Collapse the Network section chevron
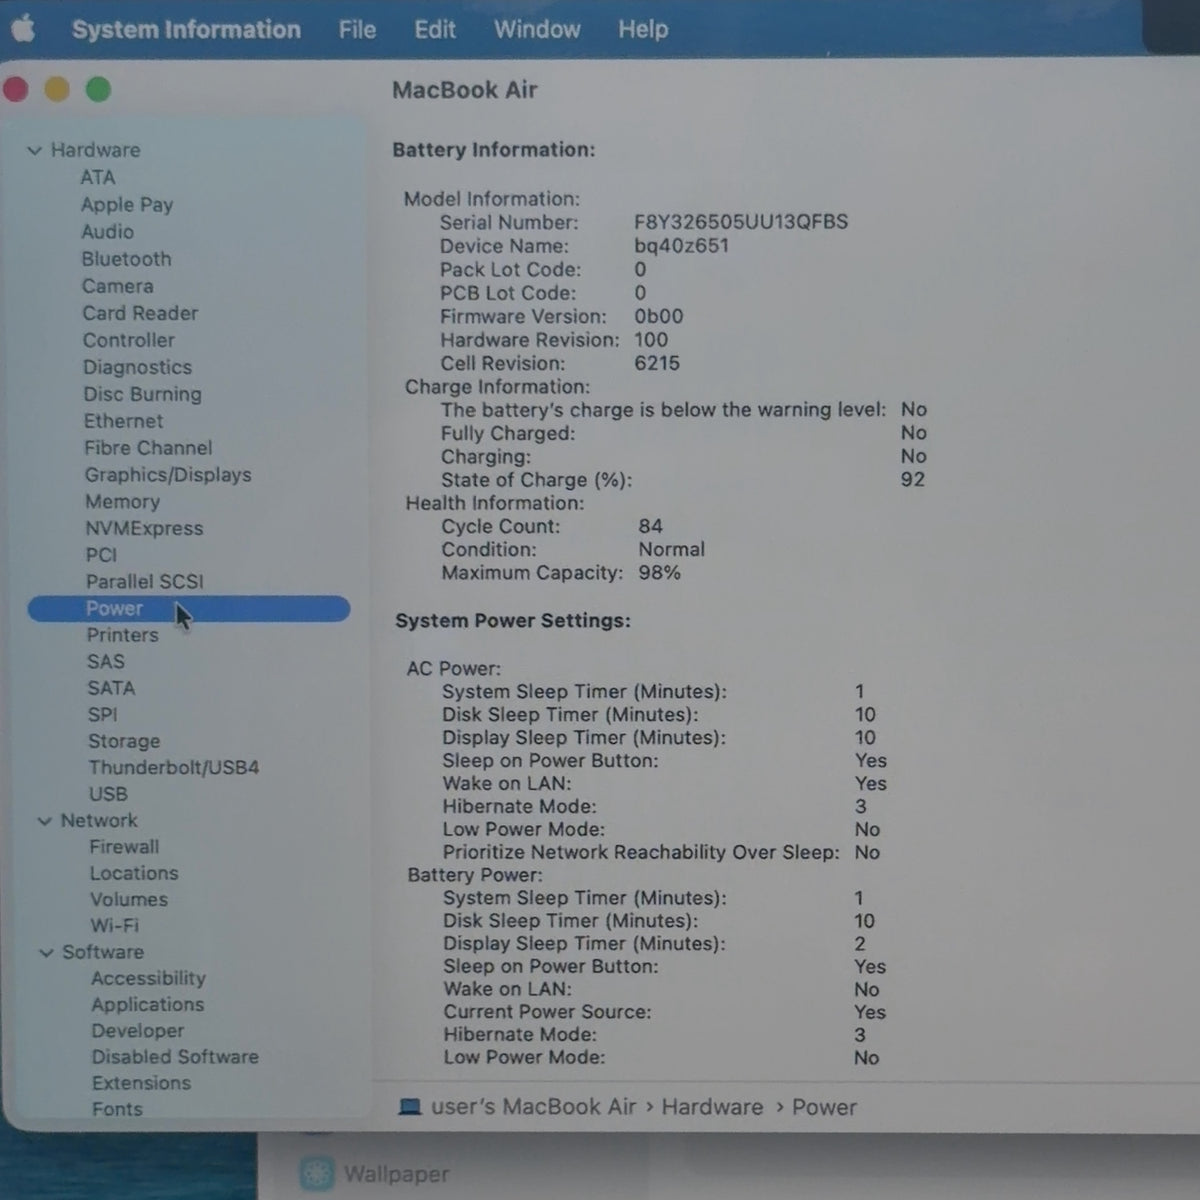Viewport: 1200px width, 1200px height. coord(44,821)
